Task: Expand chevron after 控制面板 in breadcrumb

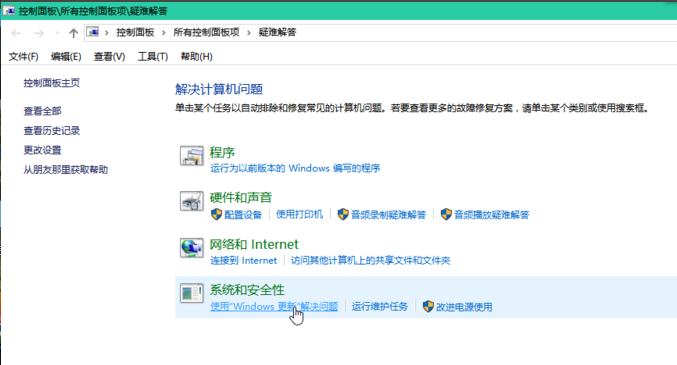Action: 164,32
